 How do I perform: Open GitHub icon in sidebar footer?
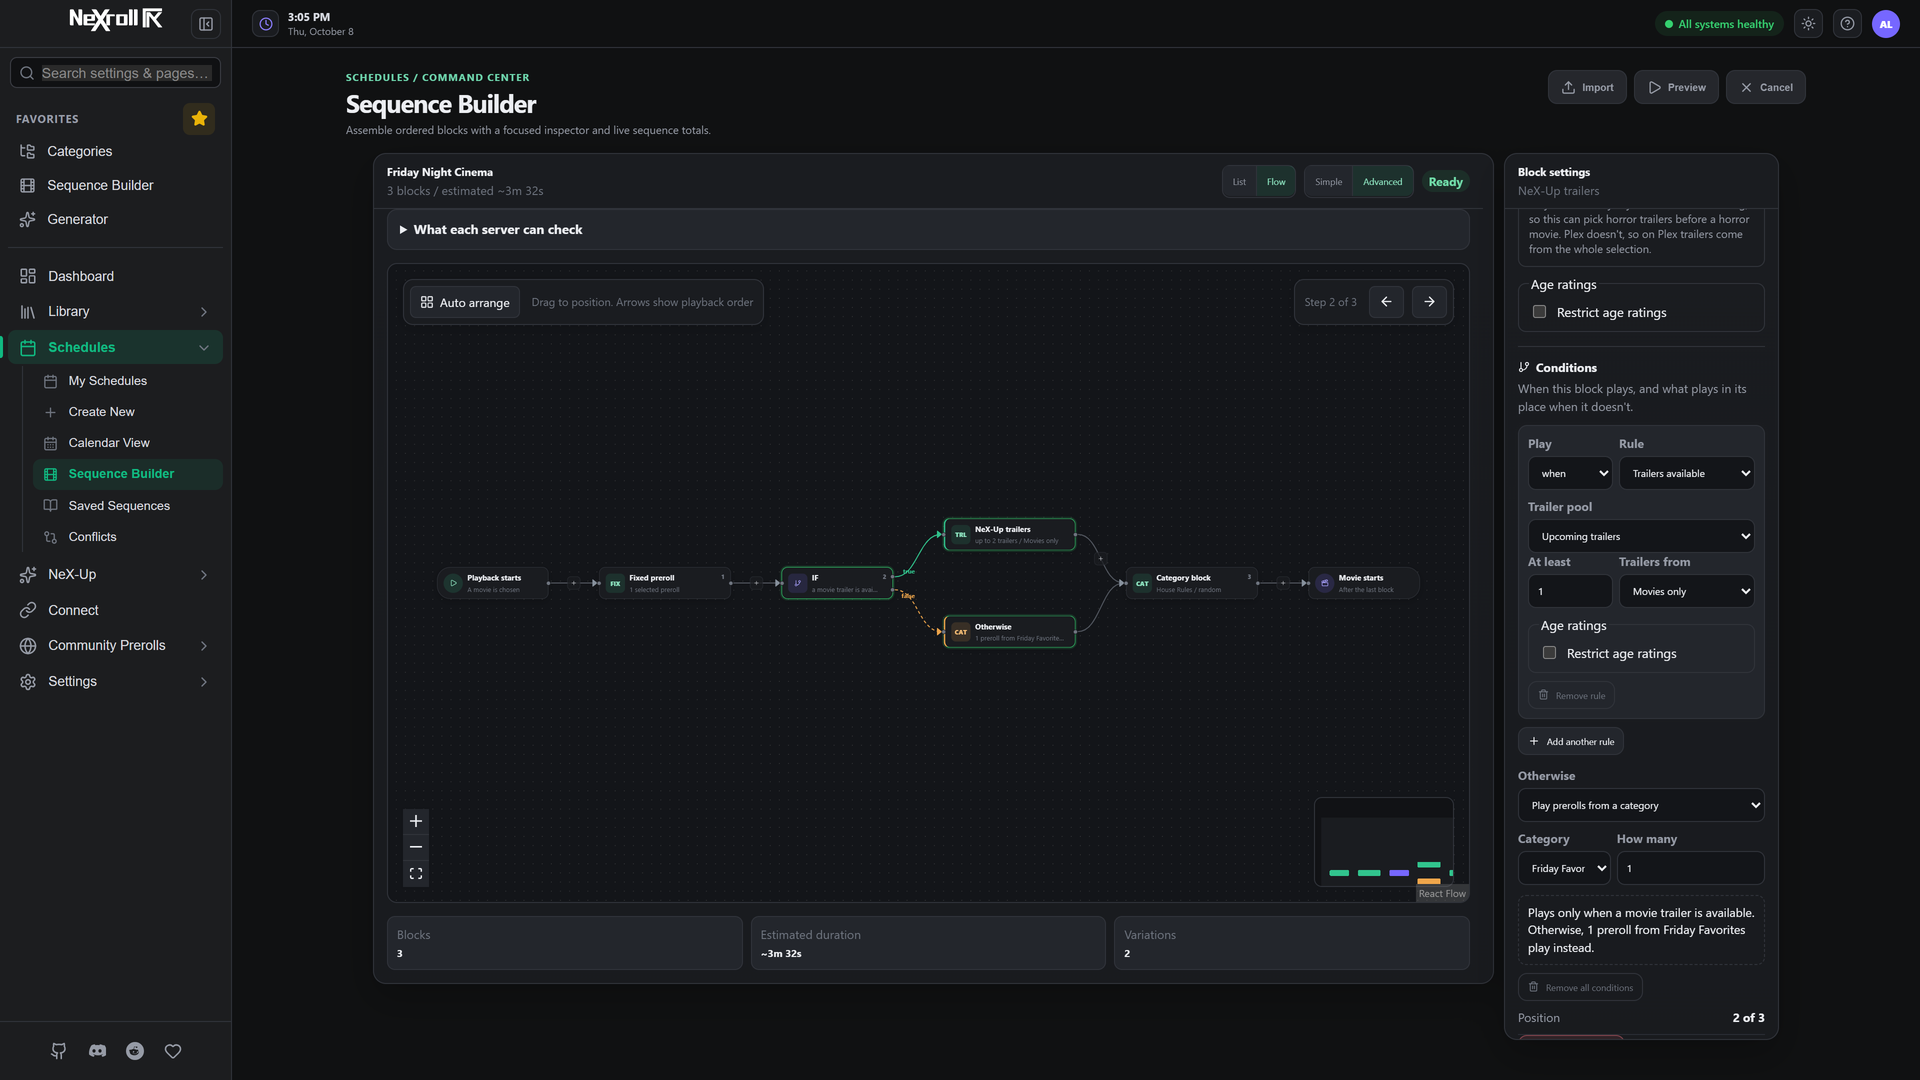59,1051
